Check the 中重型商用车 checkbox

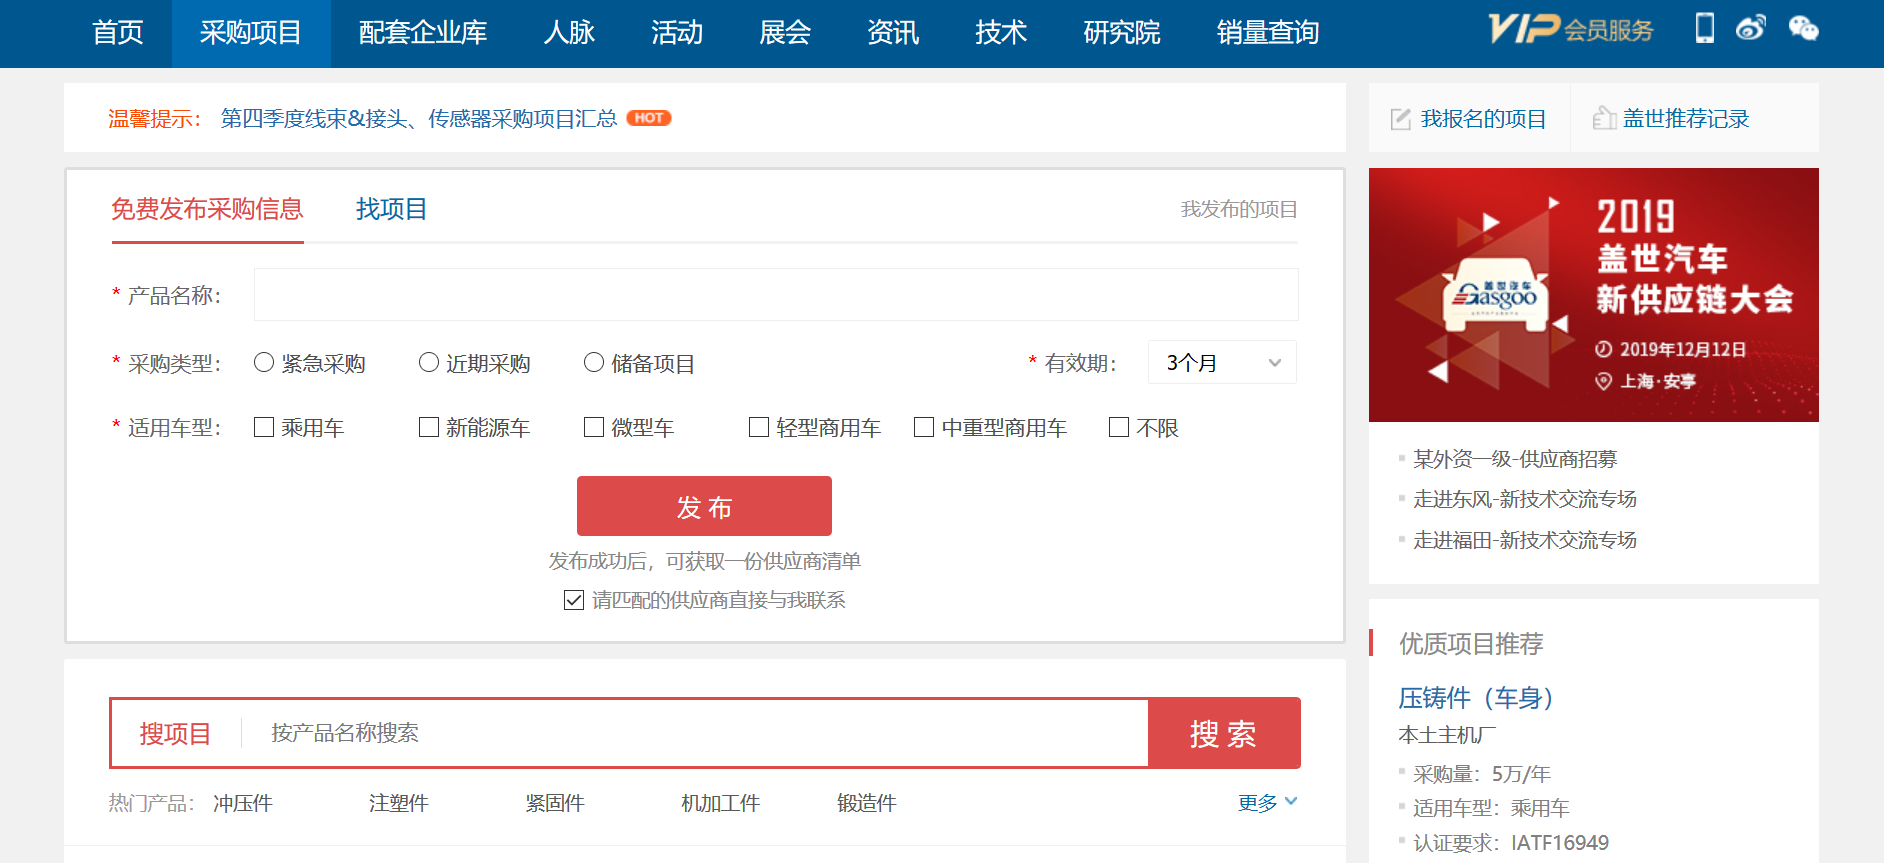point(924,427)
